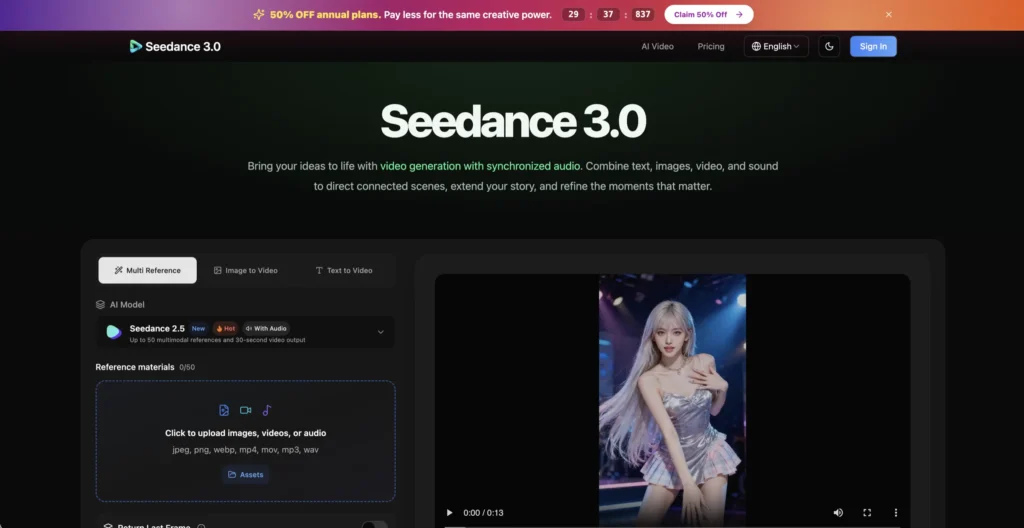Toggle dark mode moon icon
1024x528 pixels.
[x=829, y=46]
